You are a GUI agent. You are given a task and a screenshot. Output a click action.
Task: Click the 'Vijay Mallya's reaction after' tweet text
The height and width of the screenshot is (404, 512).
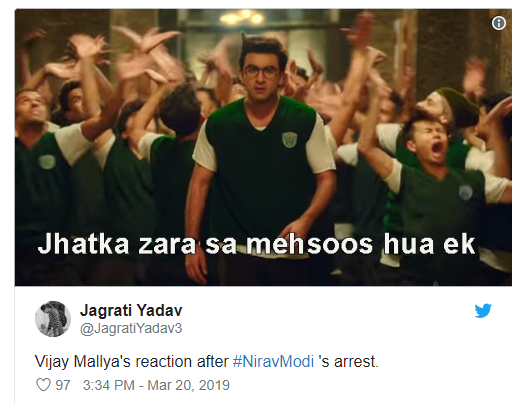[132, 362]
